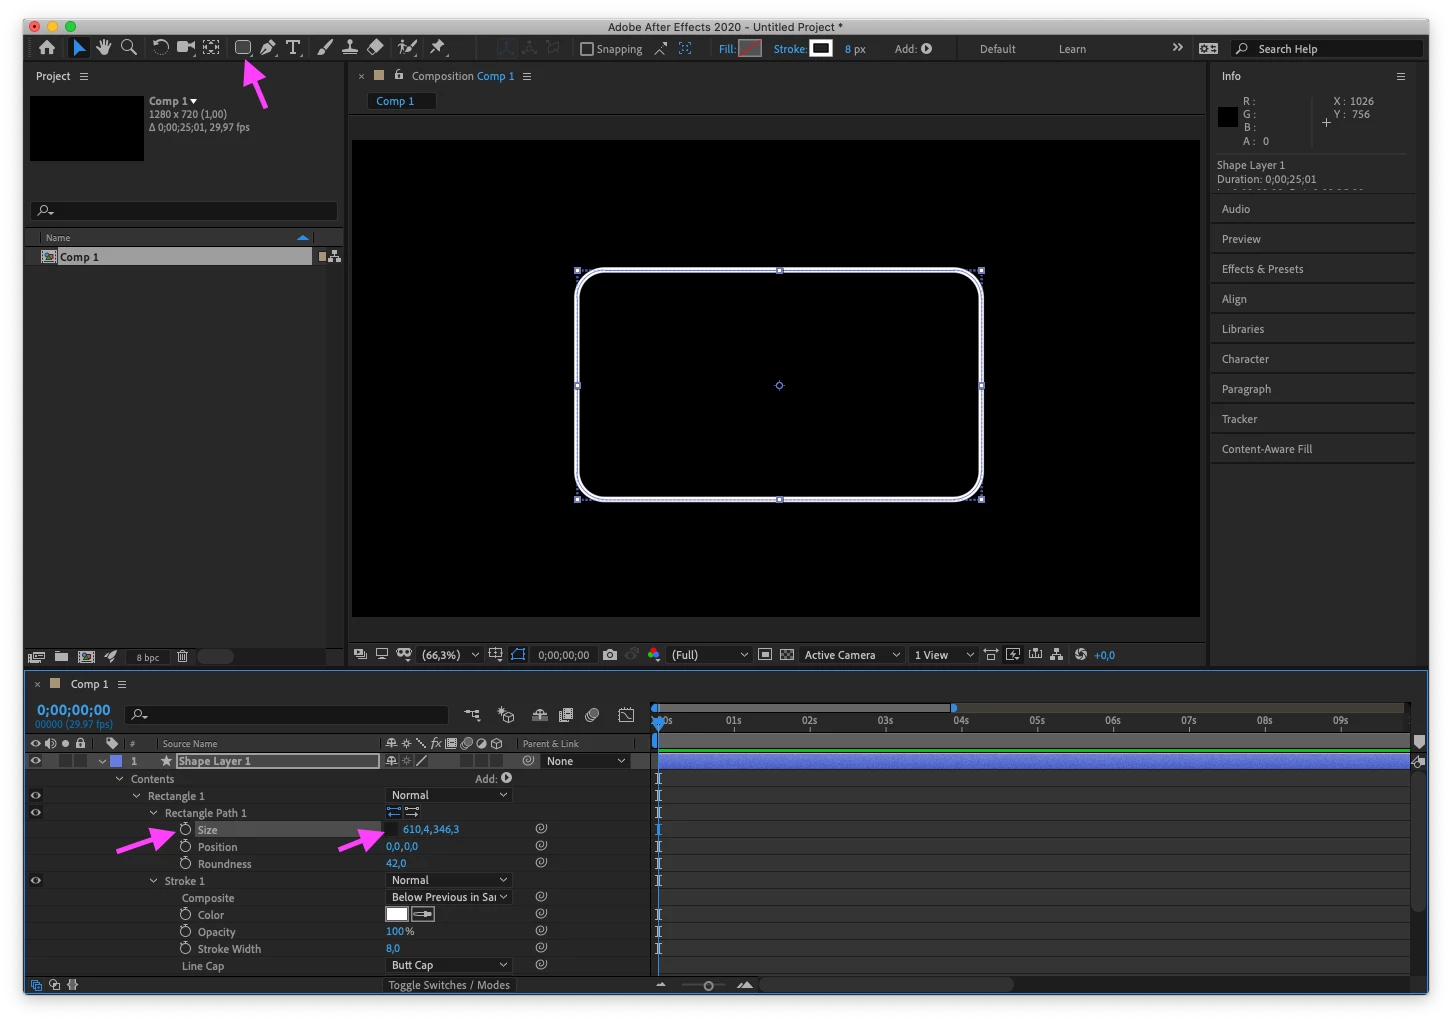Open the Parent & Link None dropdown
This screenshot has height=1022, width=1452.
(586, 761)
